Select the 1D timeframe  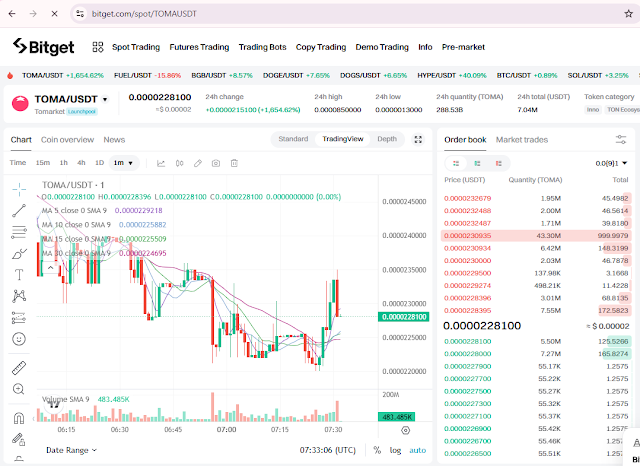pos(100,163)
